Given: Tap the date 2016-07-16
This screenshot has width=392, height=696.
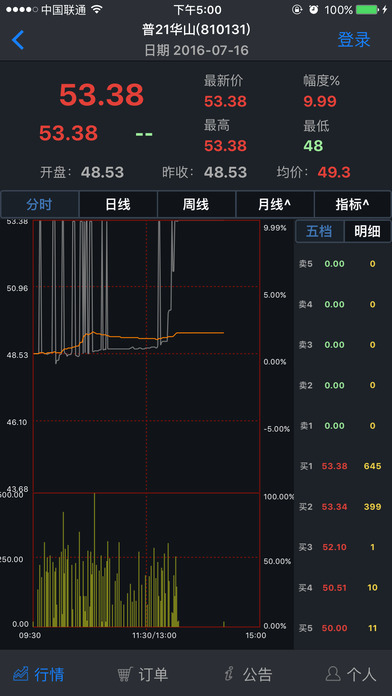Looking at the screenshot, I should 211,50.
